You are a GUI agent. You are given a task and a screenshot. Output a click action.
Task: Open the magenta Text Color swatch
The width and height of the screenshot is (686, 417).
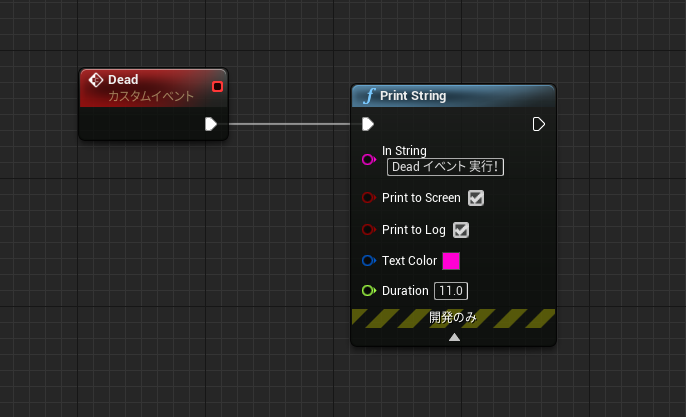[x=451, y=261]
